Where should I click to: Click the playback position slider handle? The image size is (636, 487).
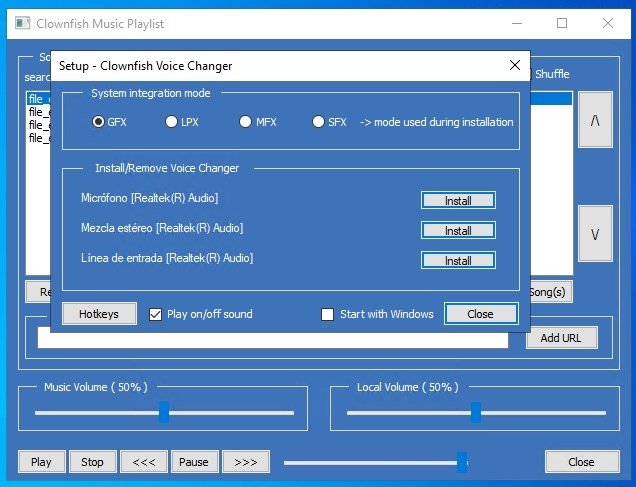click(x=462, y=463)
